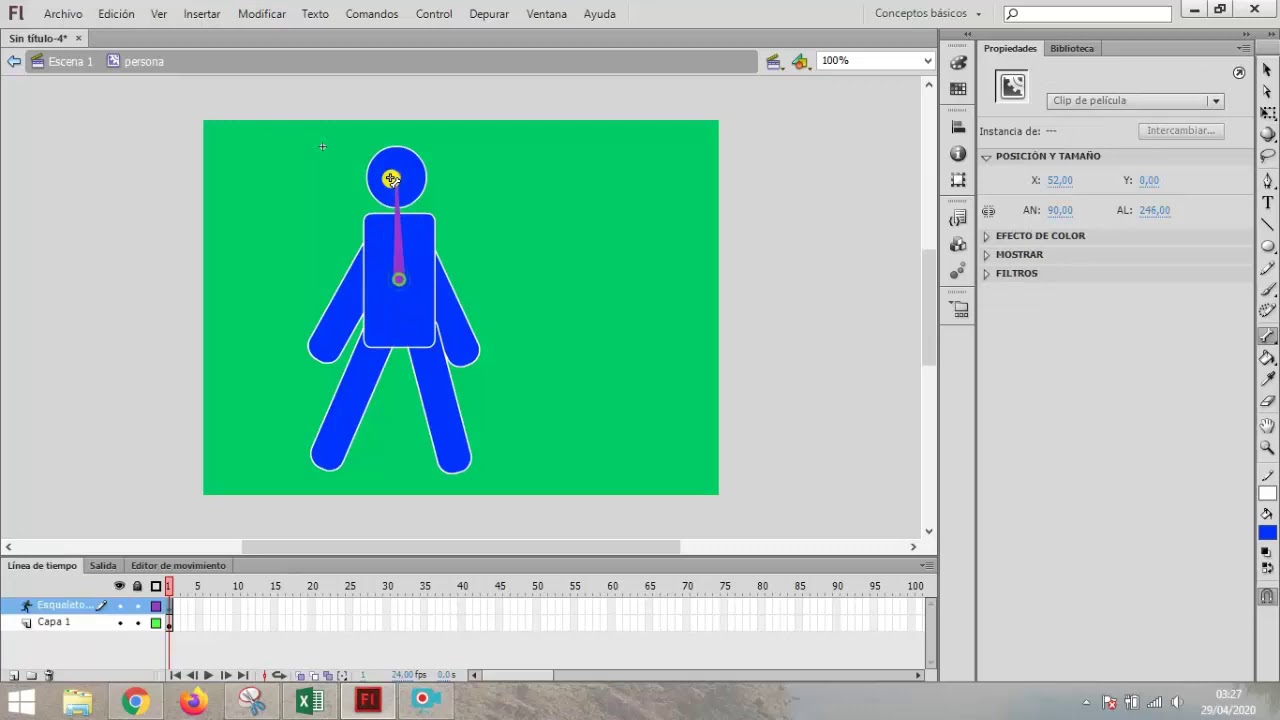Open the Archivo menu
Viewport: 1280px width, 720px height.
point(63,14)
